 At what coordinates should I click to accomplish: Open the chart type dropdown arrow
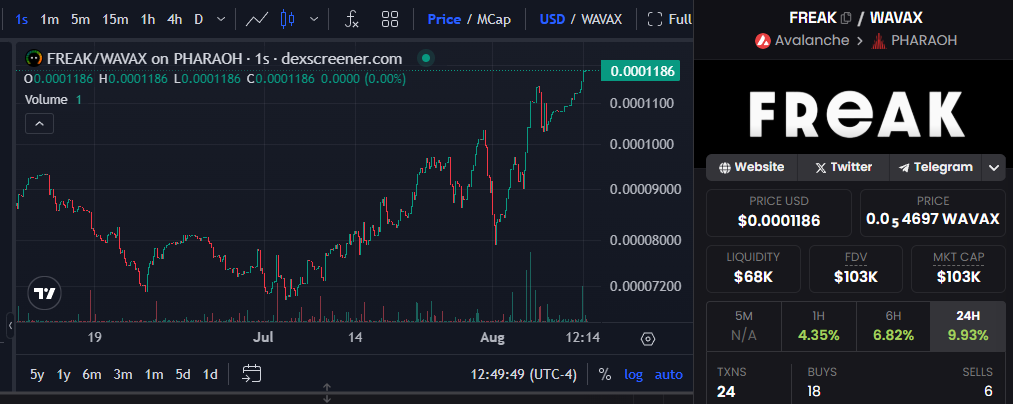316,19
